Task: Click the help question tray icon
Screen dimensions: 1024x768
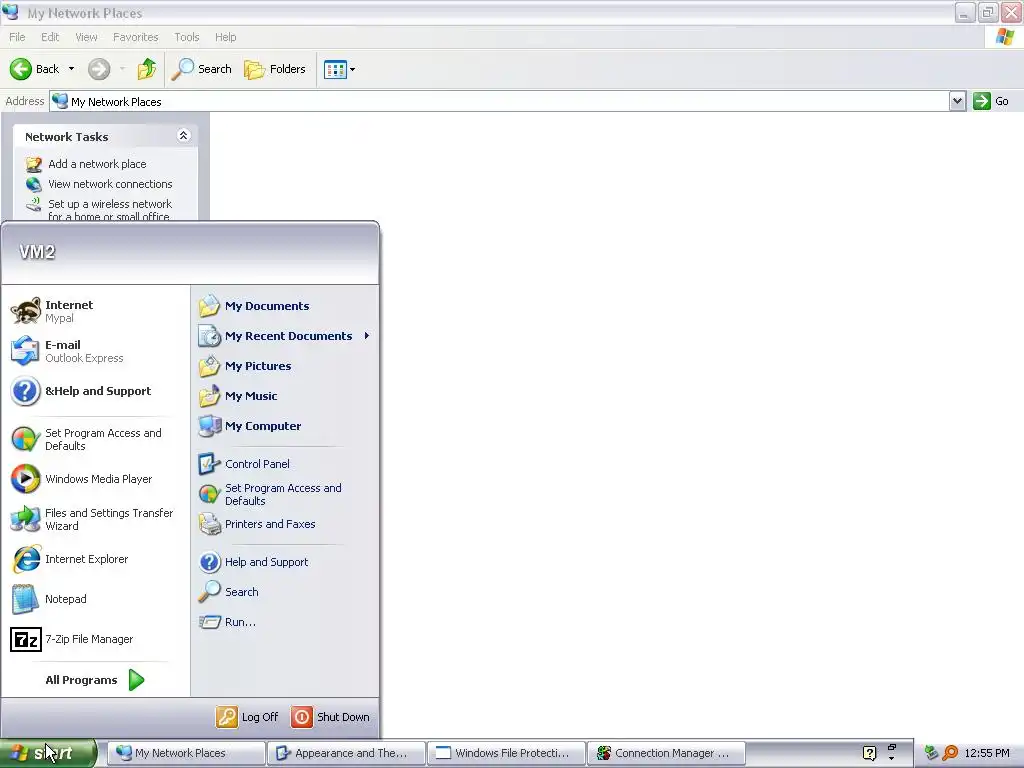Action: click(869, 753)
